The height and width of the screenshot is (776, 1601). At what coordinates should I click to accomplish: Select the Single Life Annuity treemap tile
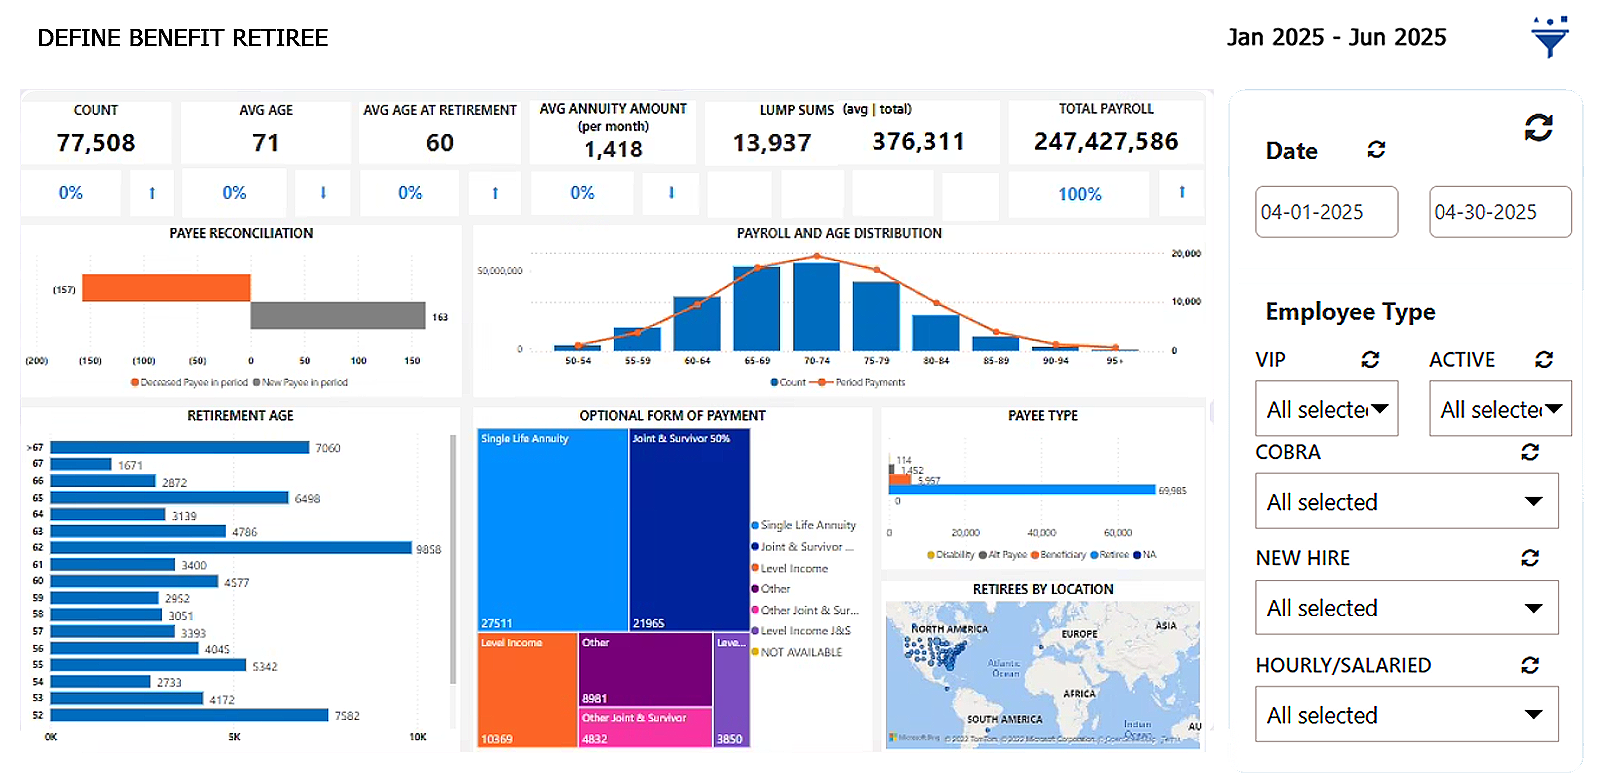(552, 530)
